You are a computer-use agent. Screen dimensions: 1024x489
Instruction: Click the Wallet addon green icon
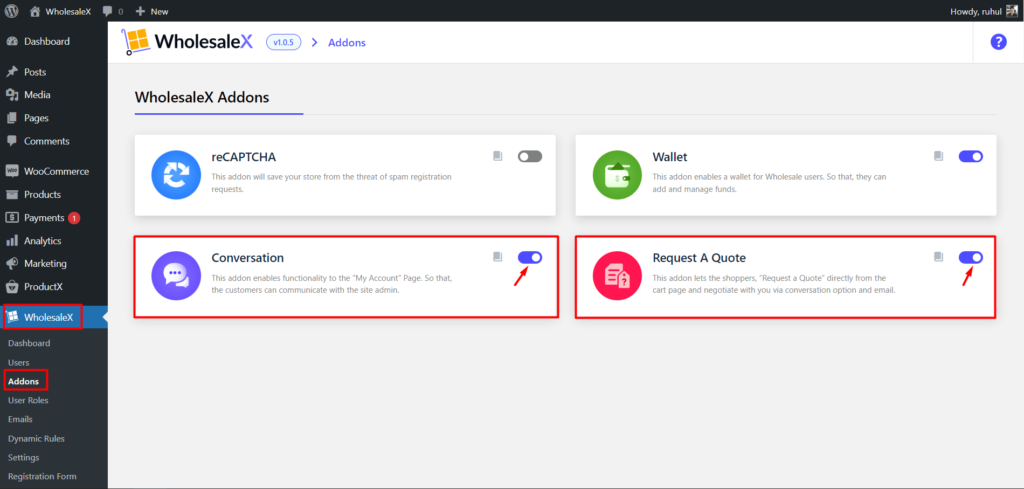pos(617,175)
